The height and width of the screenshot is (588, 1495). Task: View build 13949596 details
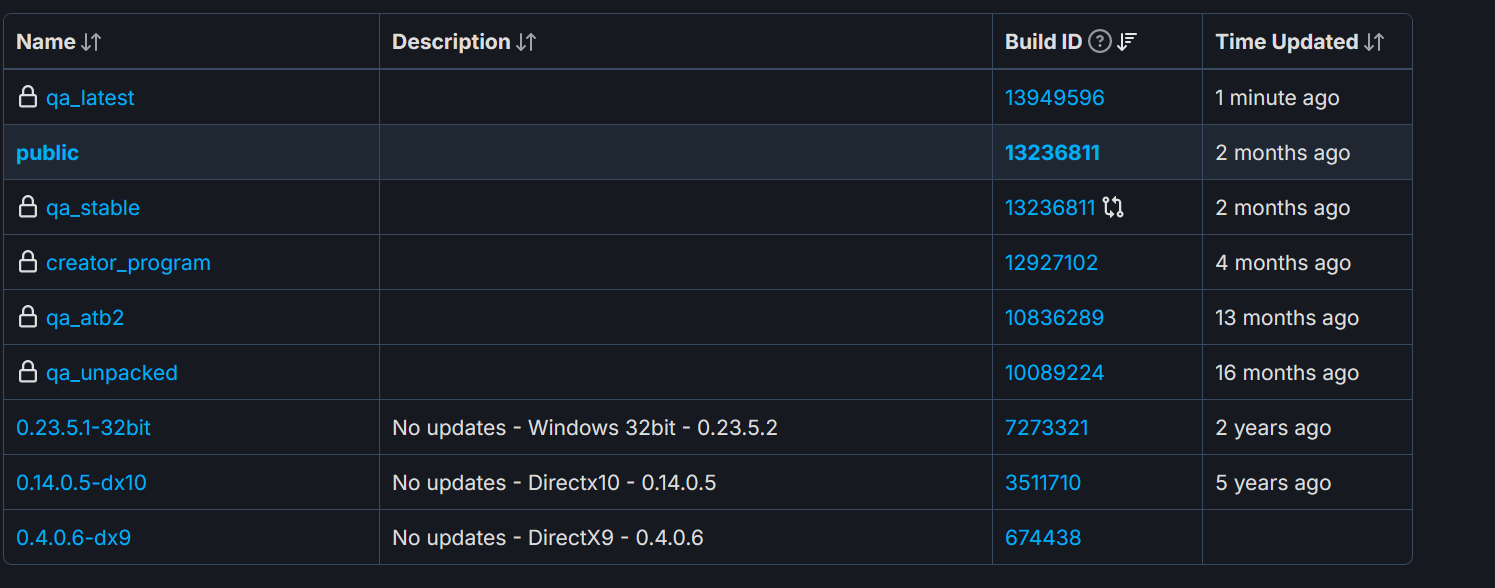pos(1054,98)
